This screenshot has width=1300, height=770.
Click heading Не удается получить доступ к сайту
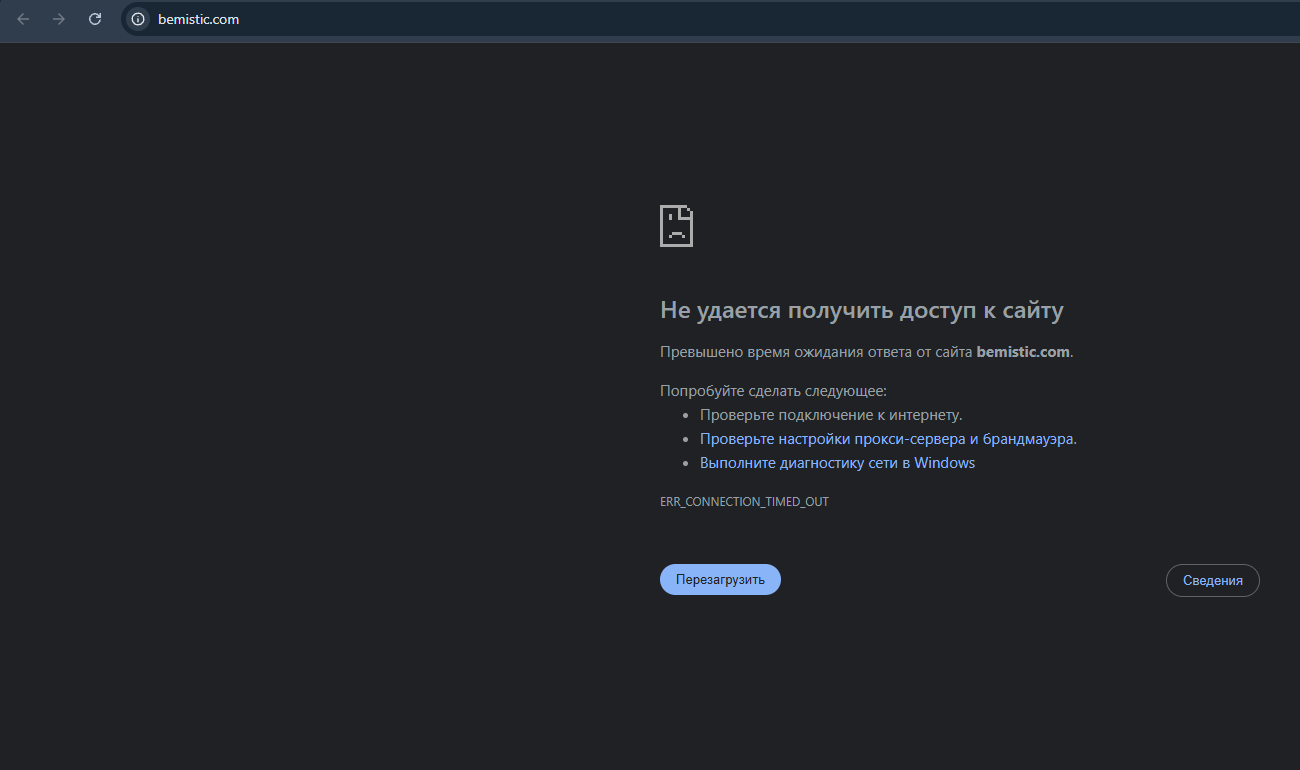pos(862,311)
